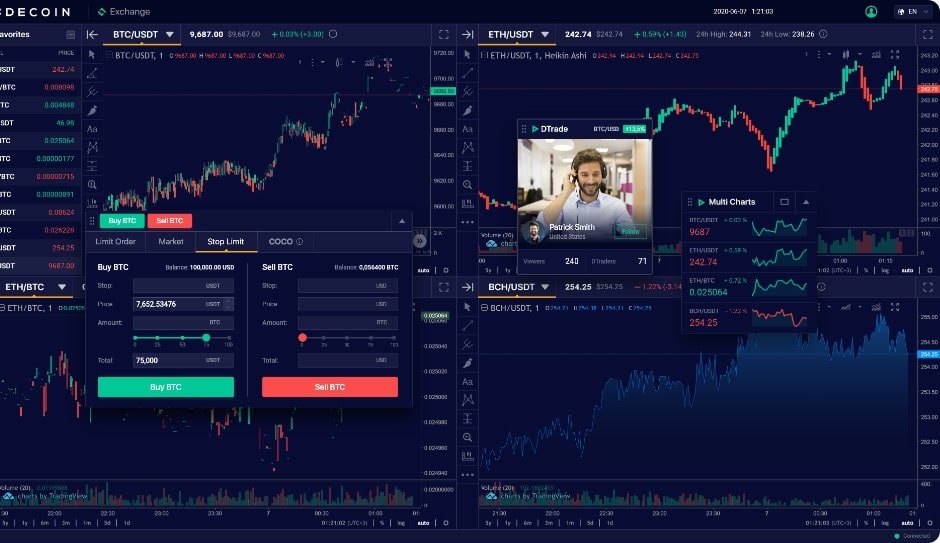Click the user profile avatar icon
This screenshot has height=543, width=940.
[871, 11]
